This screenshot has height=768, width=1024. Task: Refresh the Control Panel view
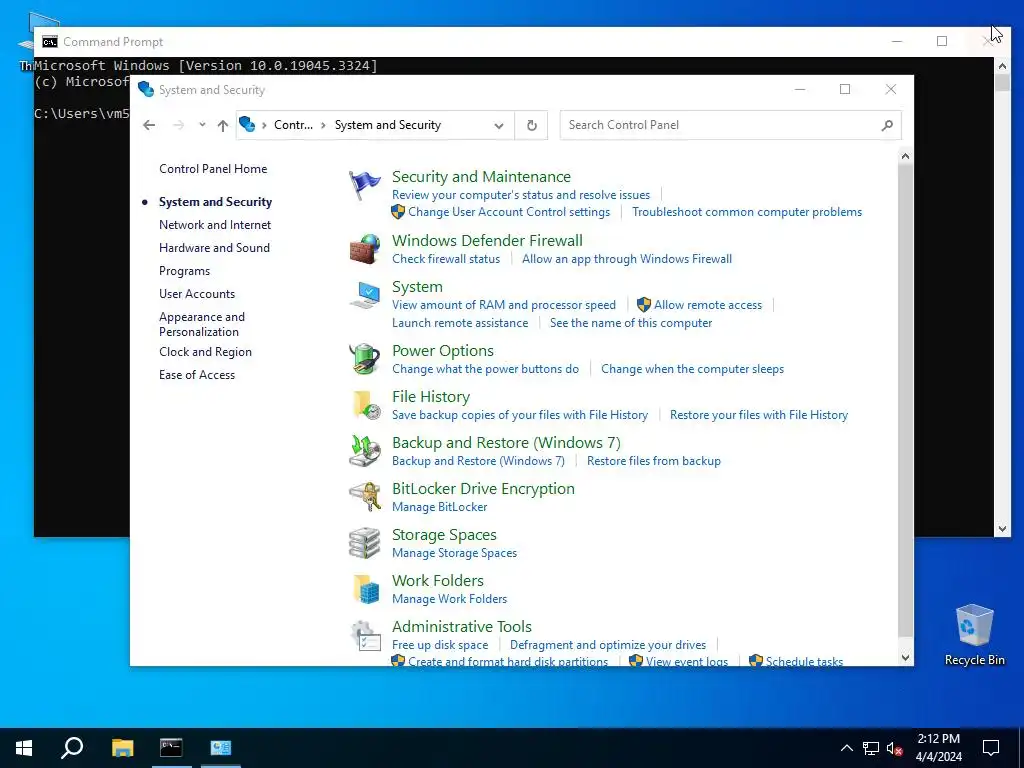point(532,125)
